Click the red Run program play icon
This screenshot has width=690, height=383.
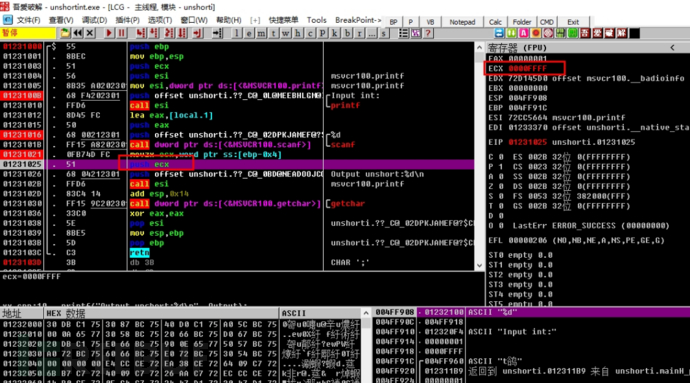(x=109, y=33)
